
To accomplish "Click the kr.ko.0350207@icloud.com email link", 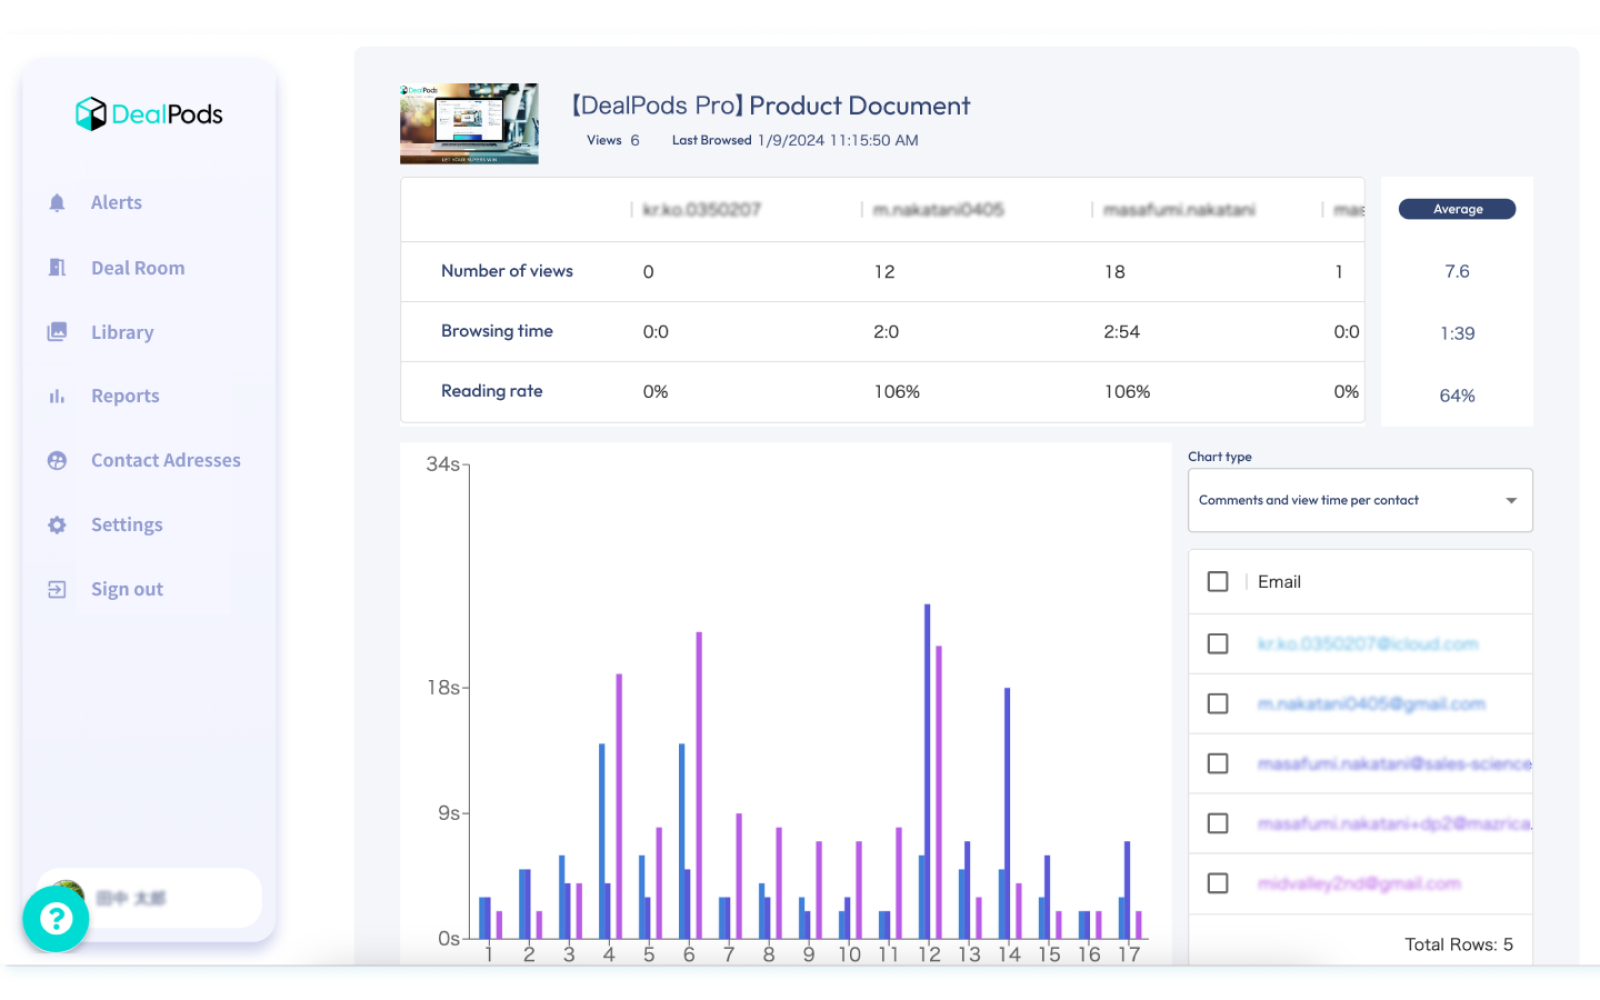I will [1367, 644].
